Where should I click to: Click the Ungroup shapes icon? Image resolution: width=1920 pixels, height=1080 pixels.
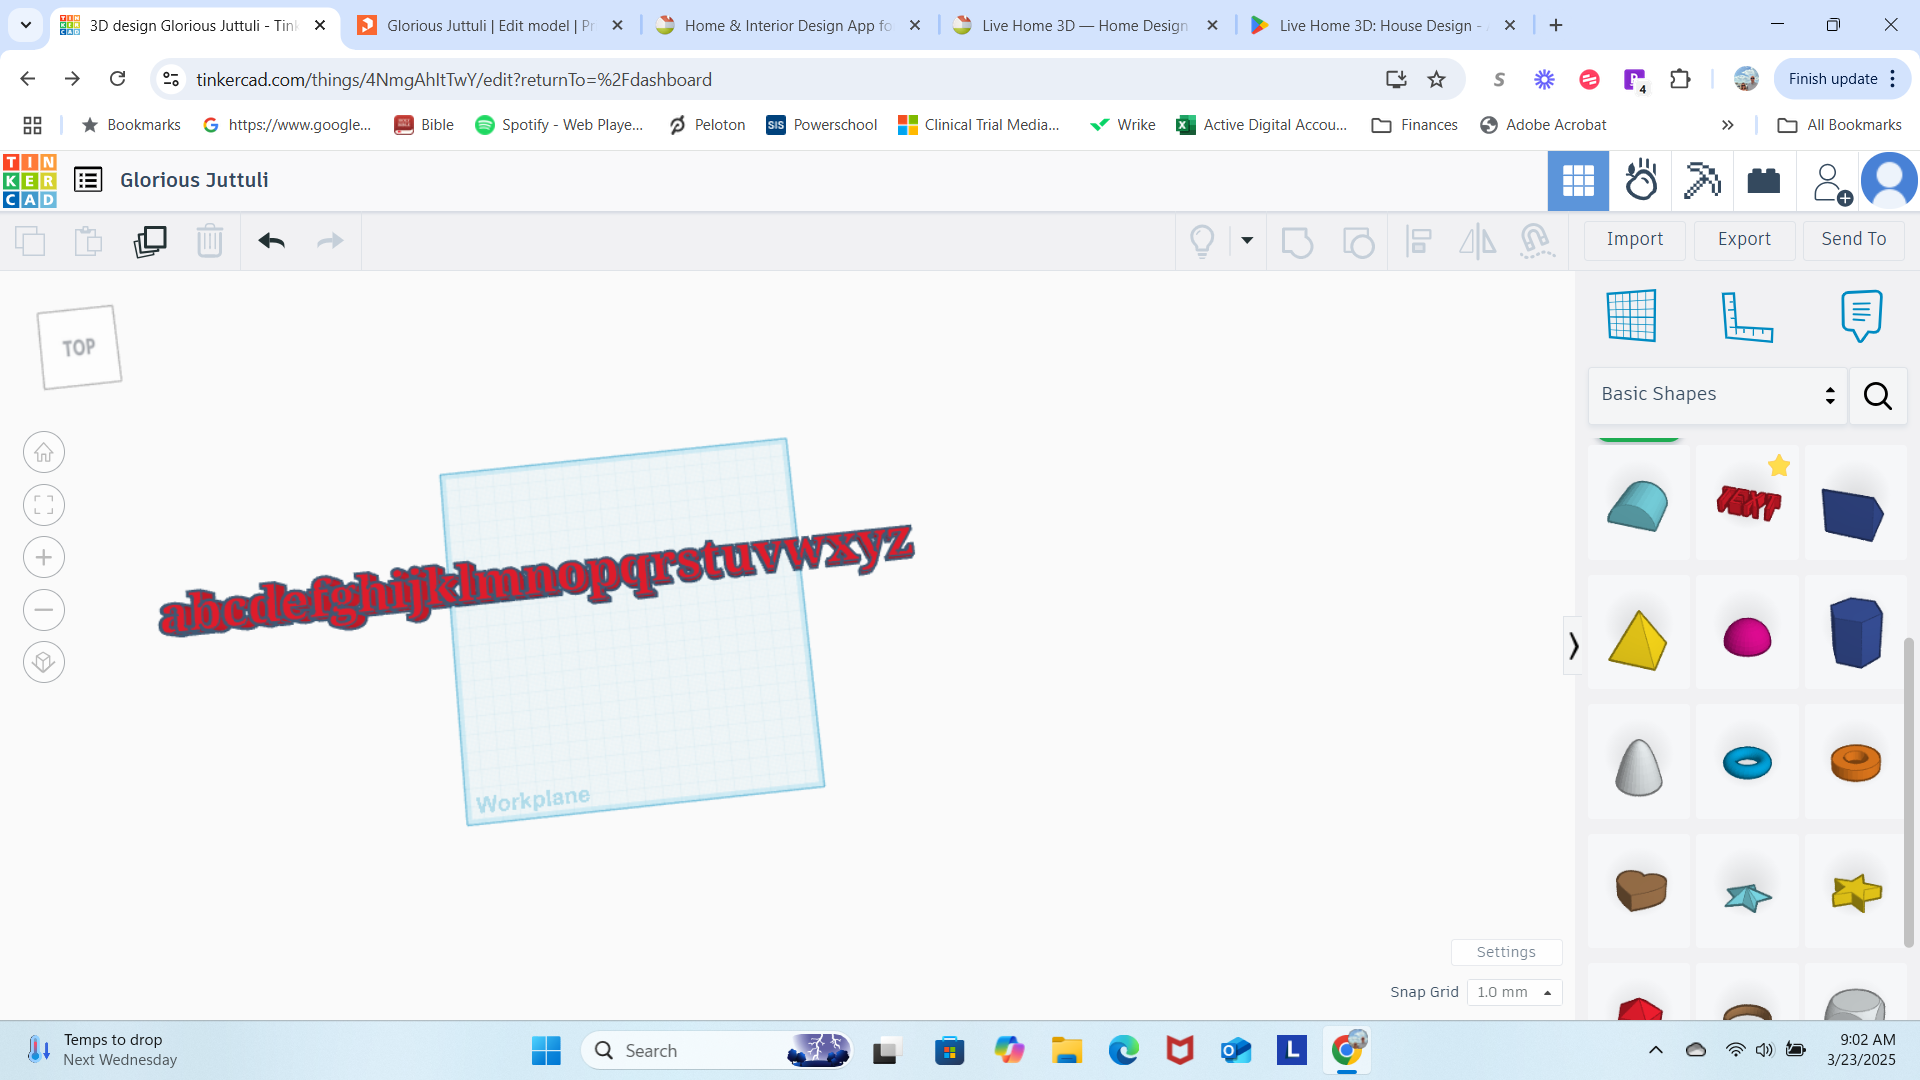1358,242
